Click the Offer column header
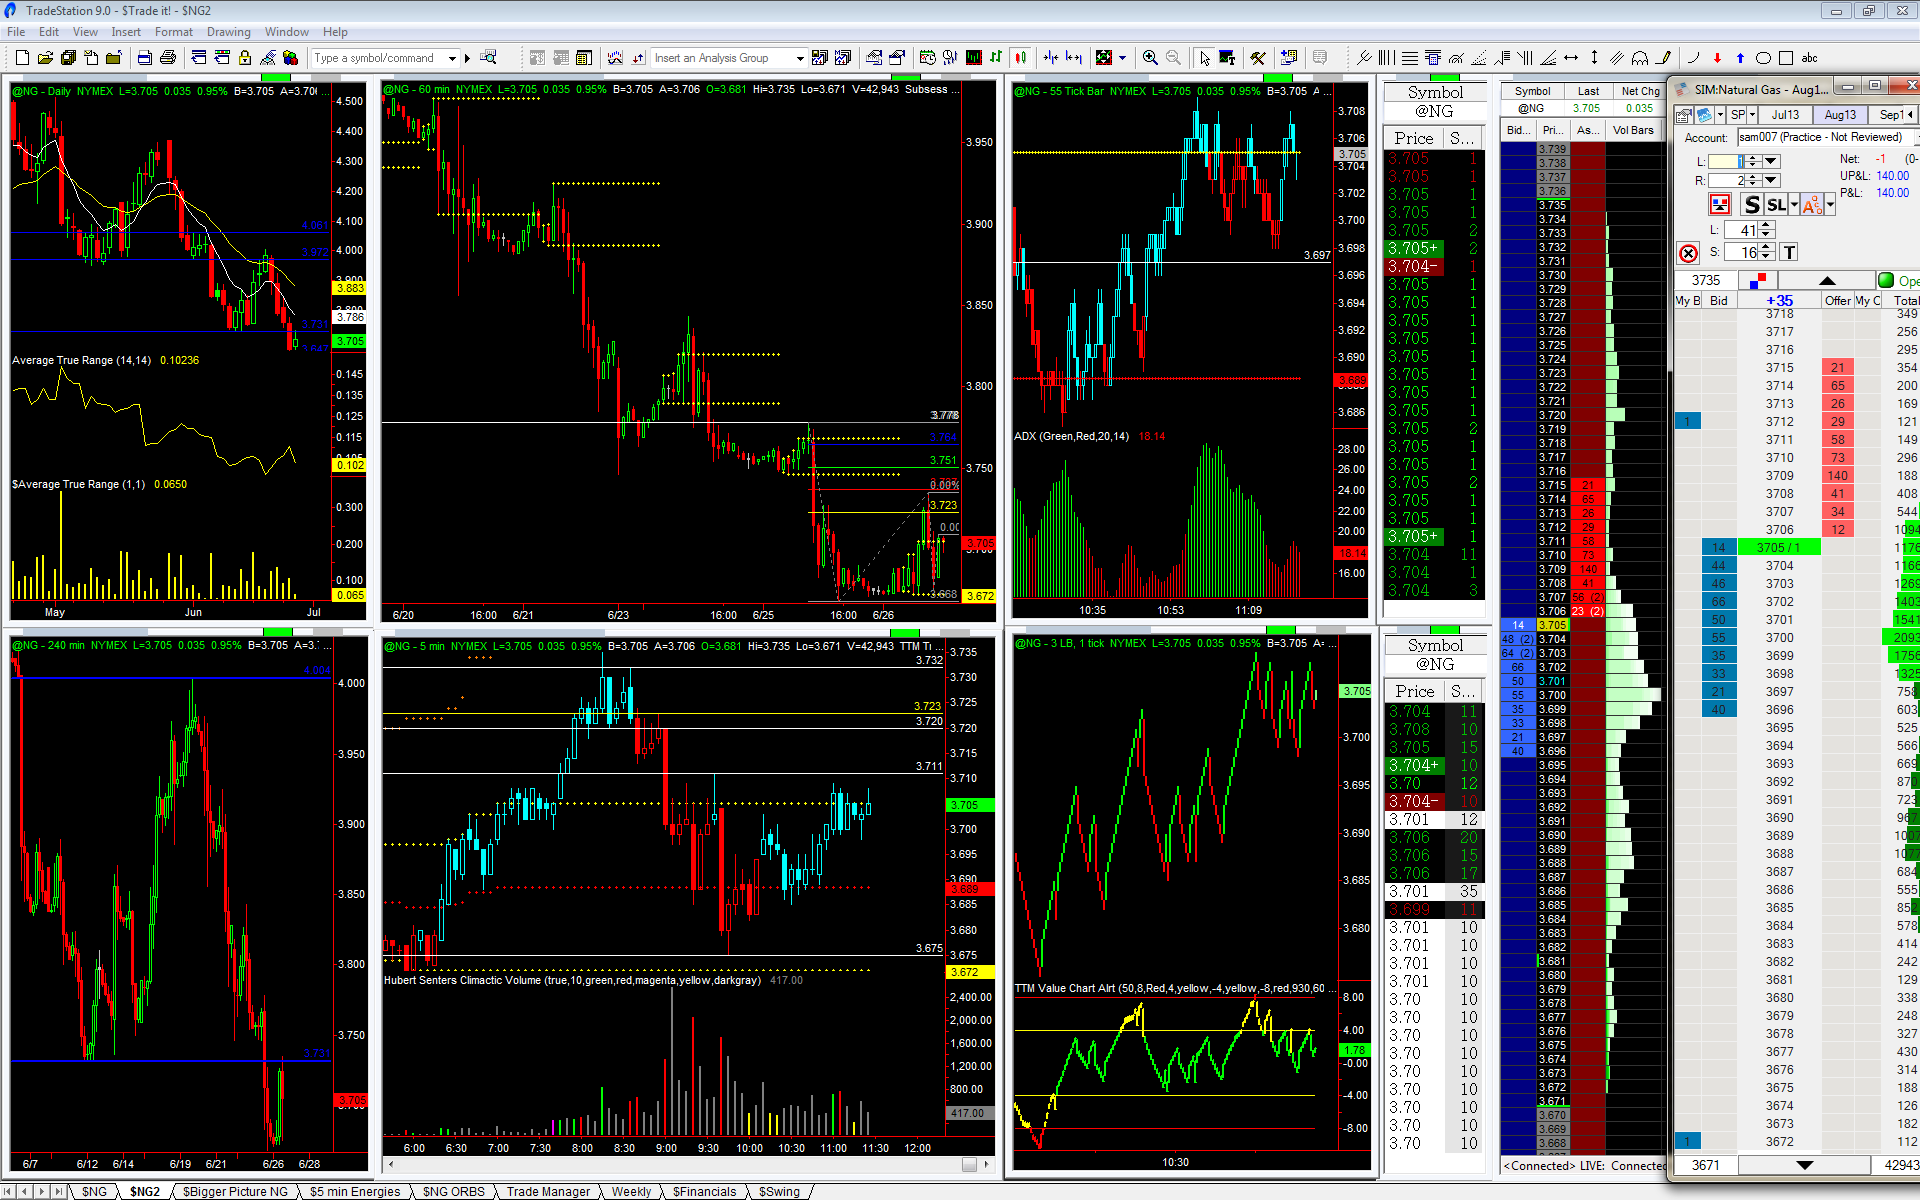Image resolution: width=1920 pixels, height=1200 pixels. [x=1838, y=300]
